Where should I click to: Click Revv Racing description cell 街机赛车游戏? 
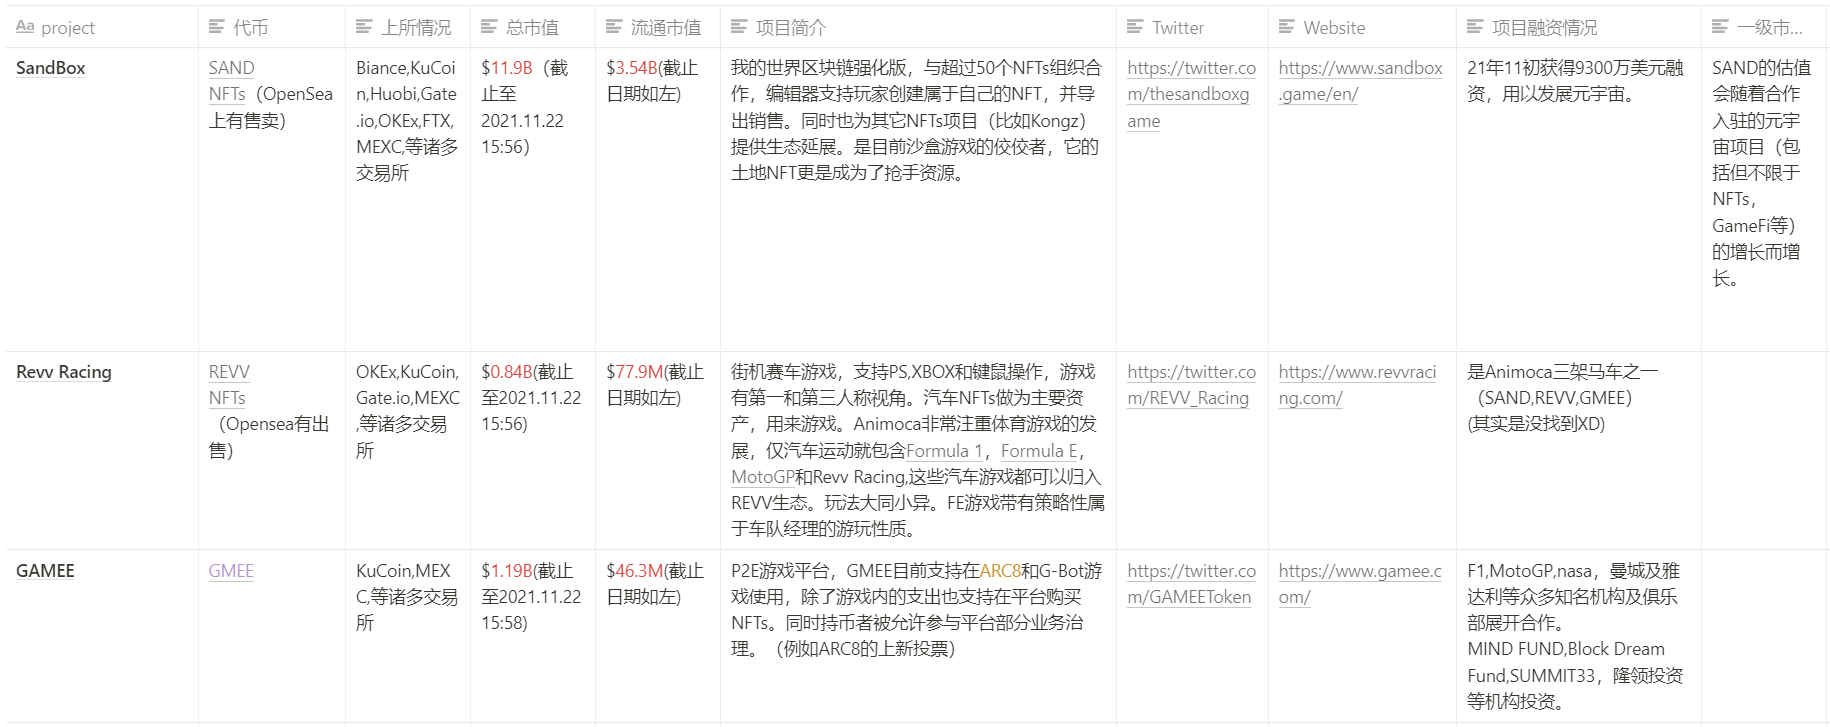(x=917, y=450)
